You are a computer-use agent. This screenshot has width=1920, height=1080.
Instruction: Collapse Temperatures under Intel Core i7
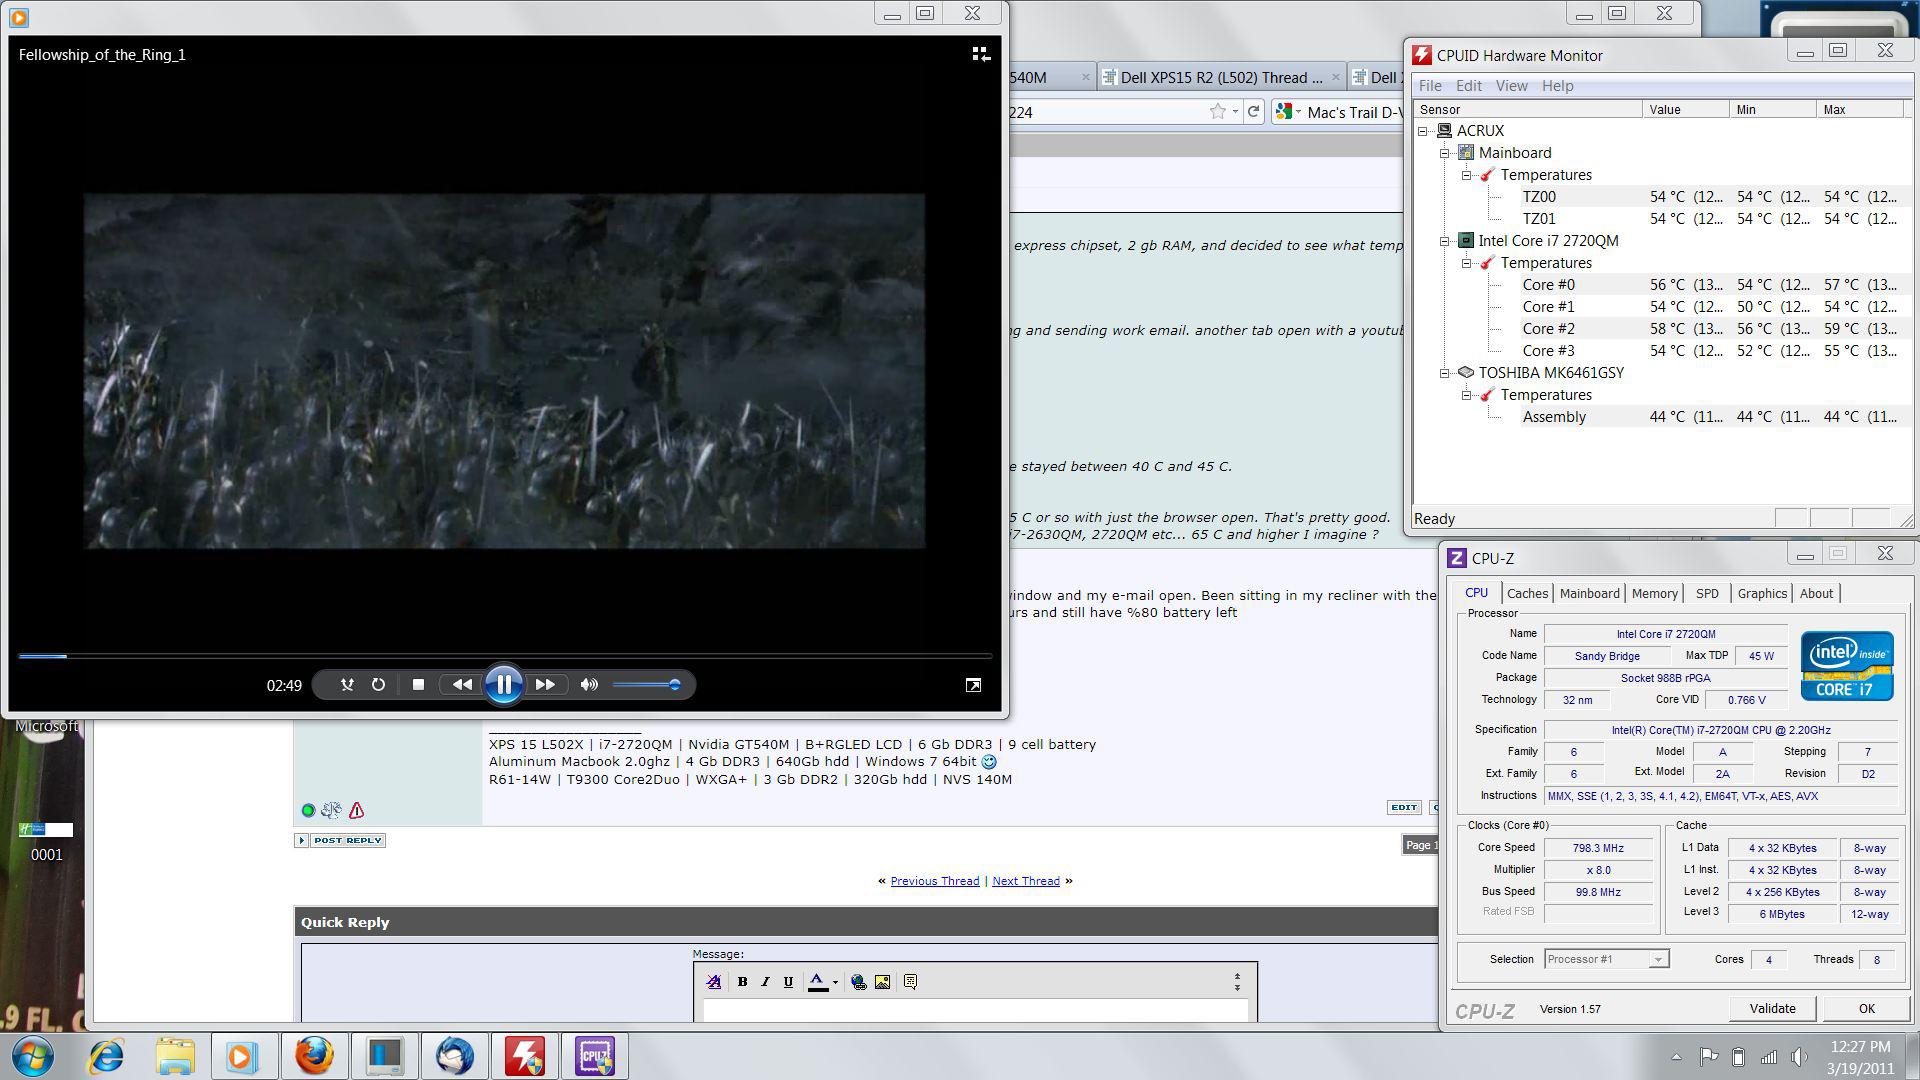pyautogui.click(x=1467, y=263)
